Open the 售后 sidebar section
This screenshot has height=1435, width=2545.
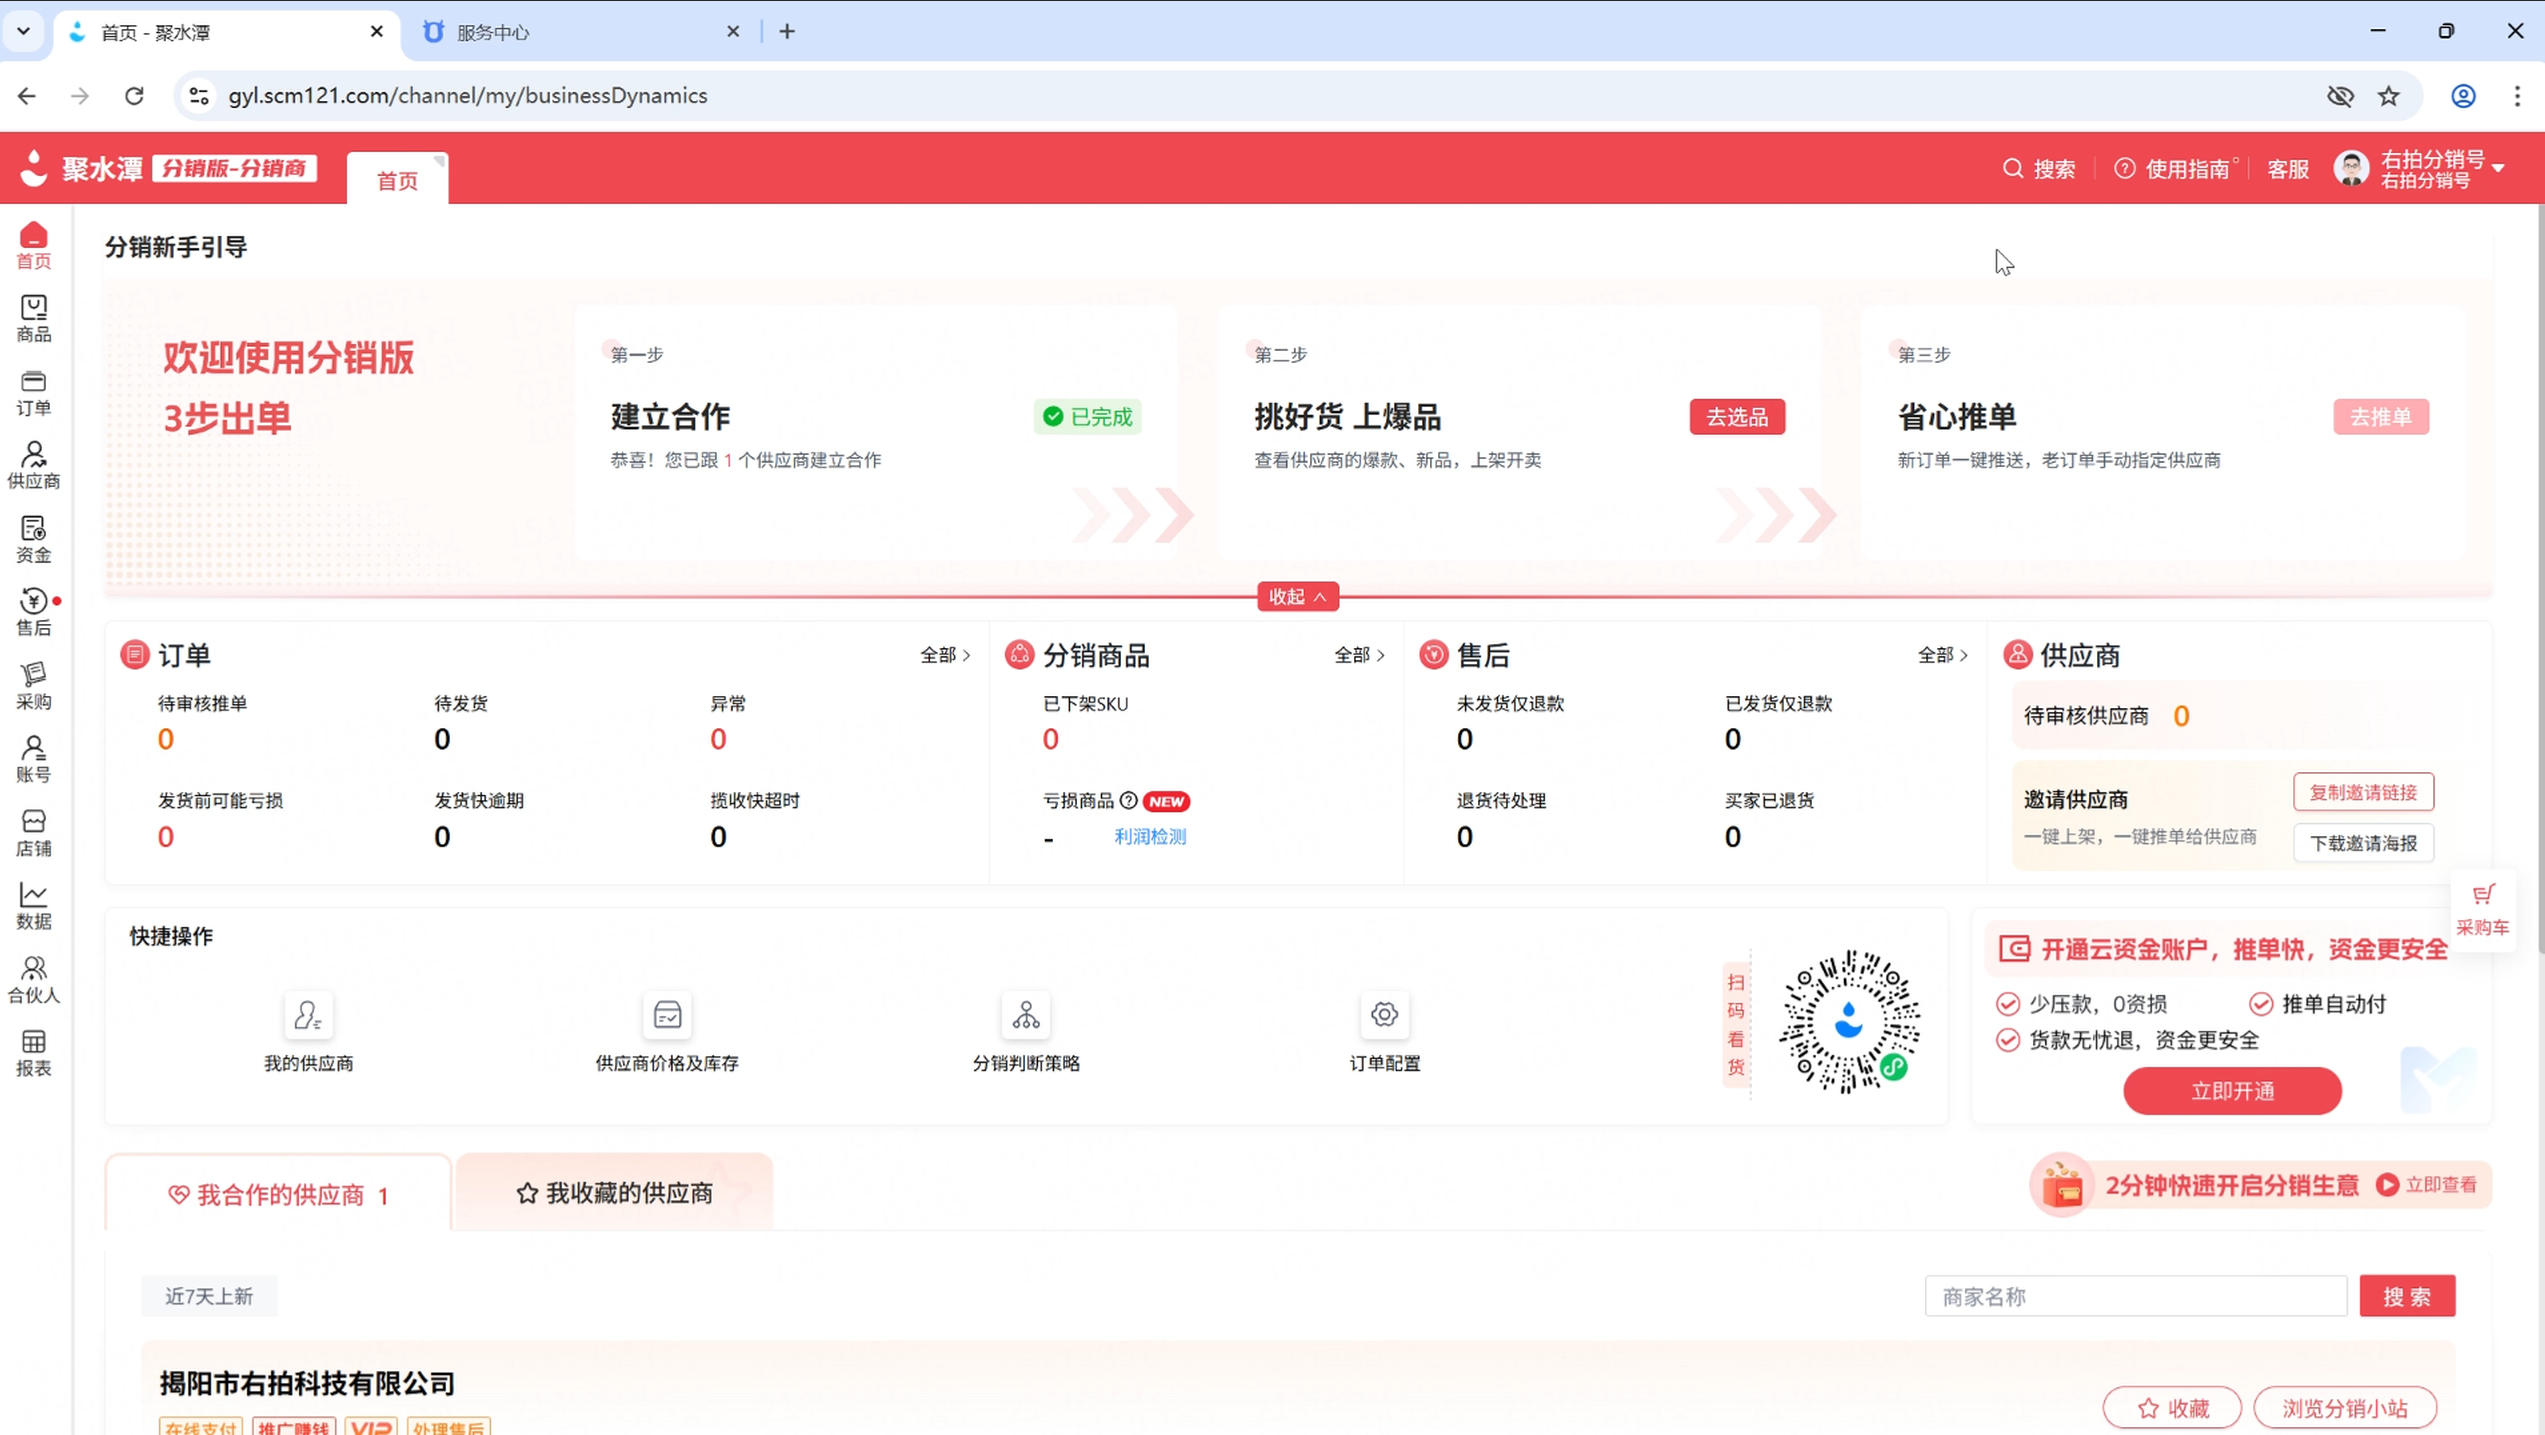[x=33, y=611]
